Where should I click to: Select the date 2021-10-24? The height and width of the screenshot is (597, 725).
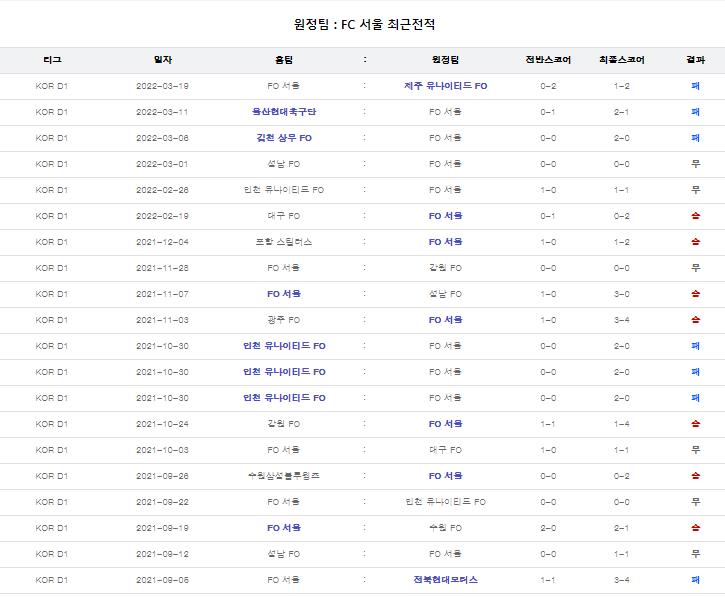pyautogui.click(x=162, y=424)
